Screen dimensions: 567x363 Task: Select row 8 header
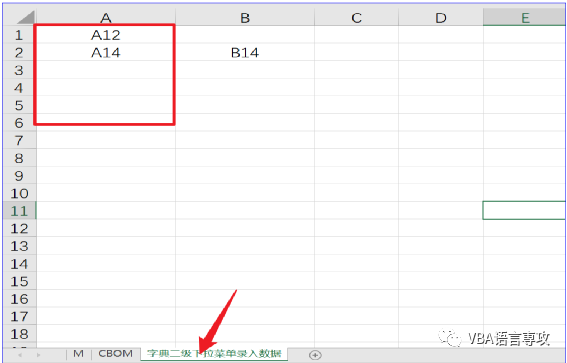[x=19, y=158]
